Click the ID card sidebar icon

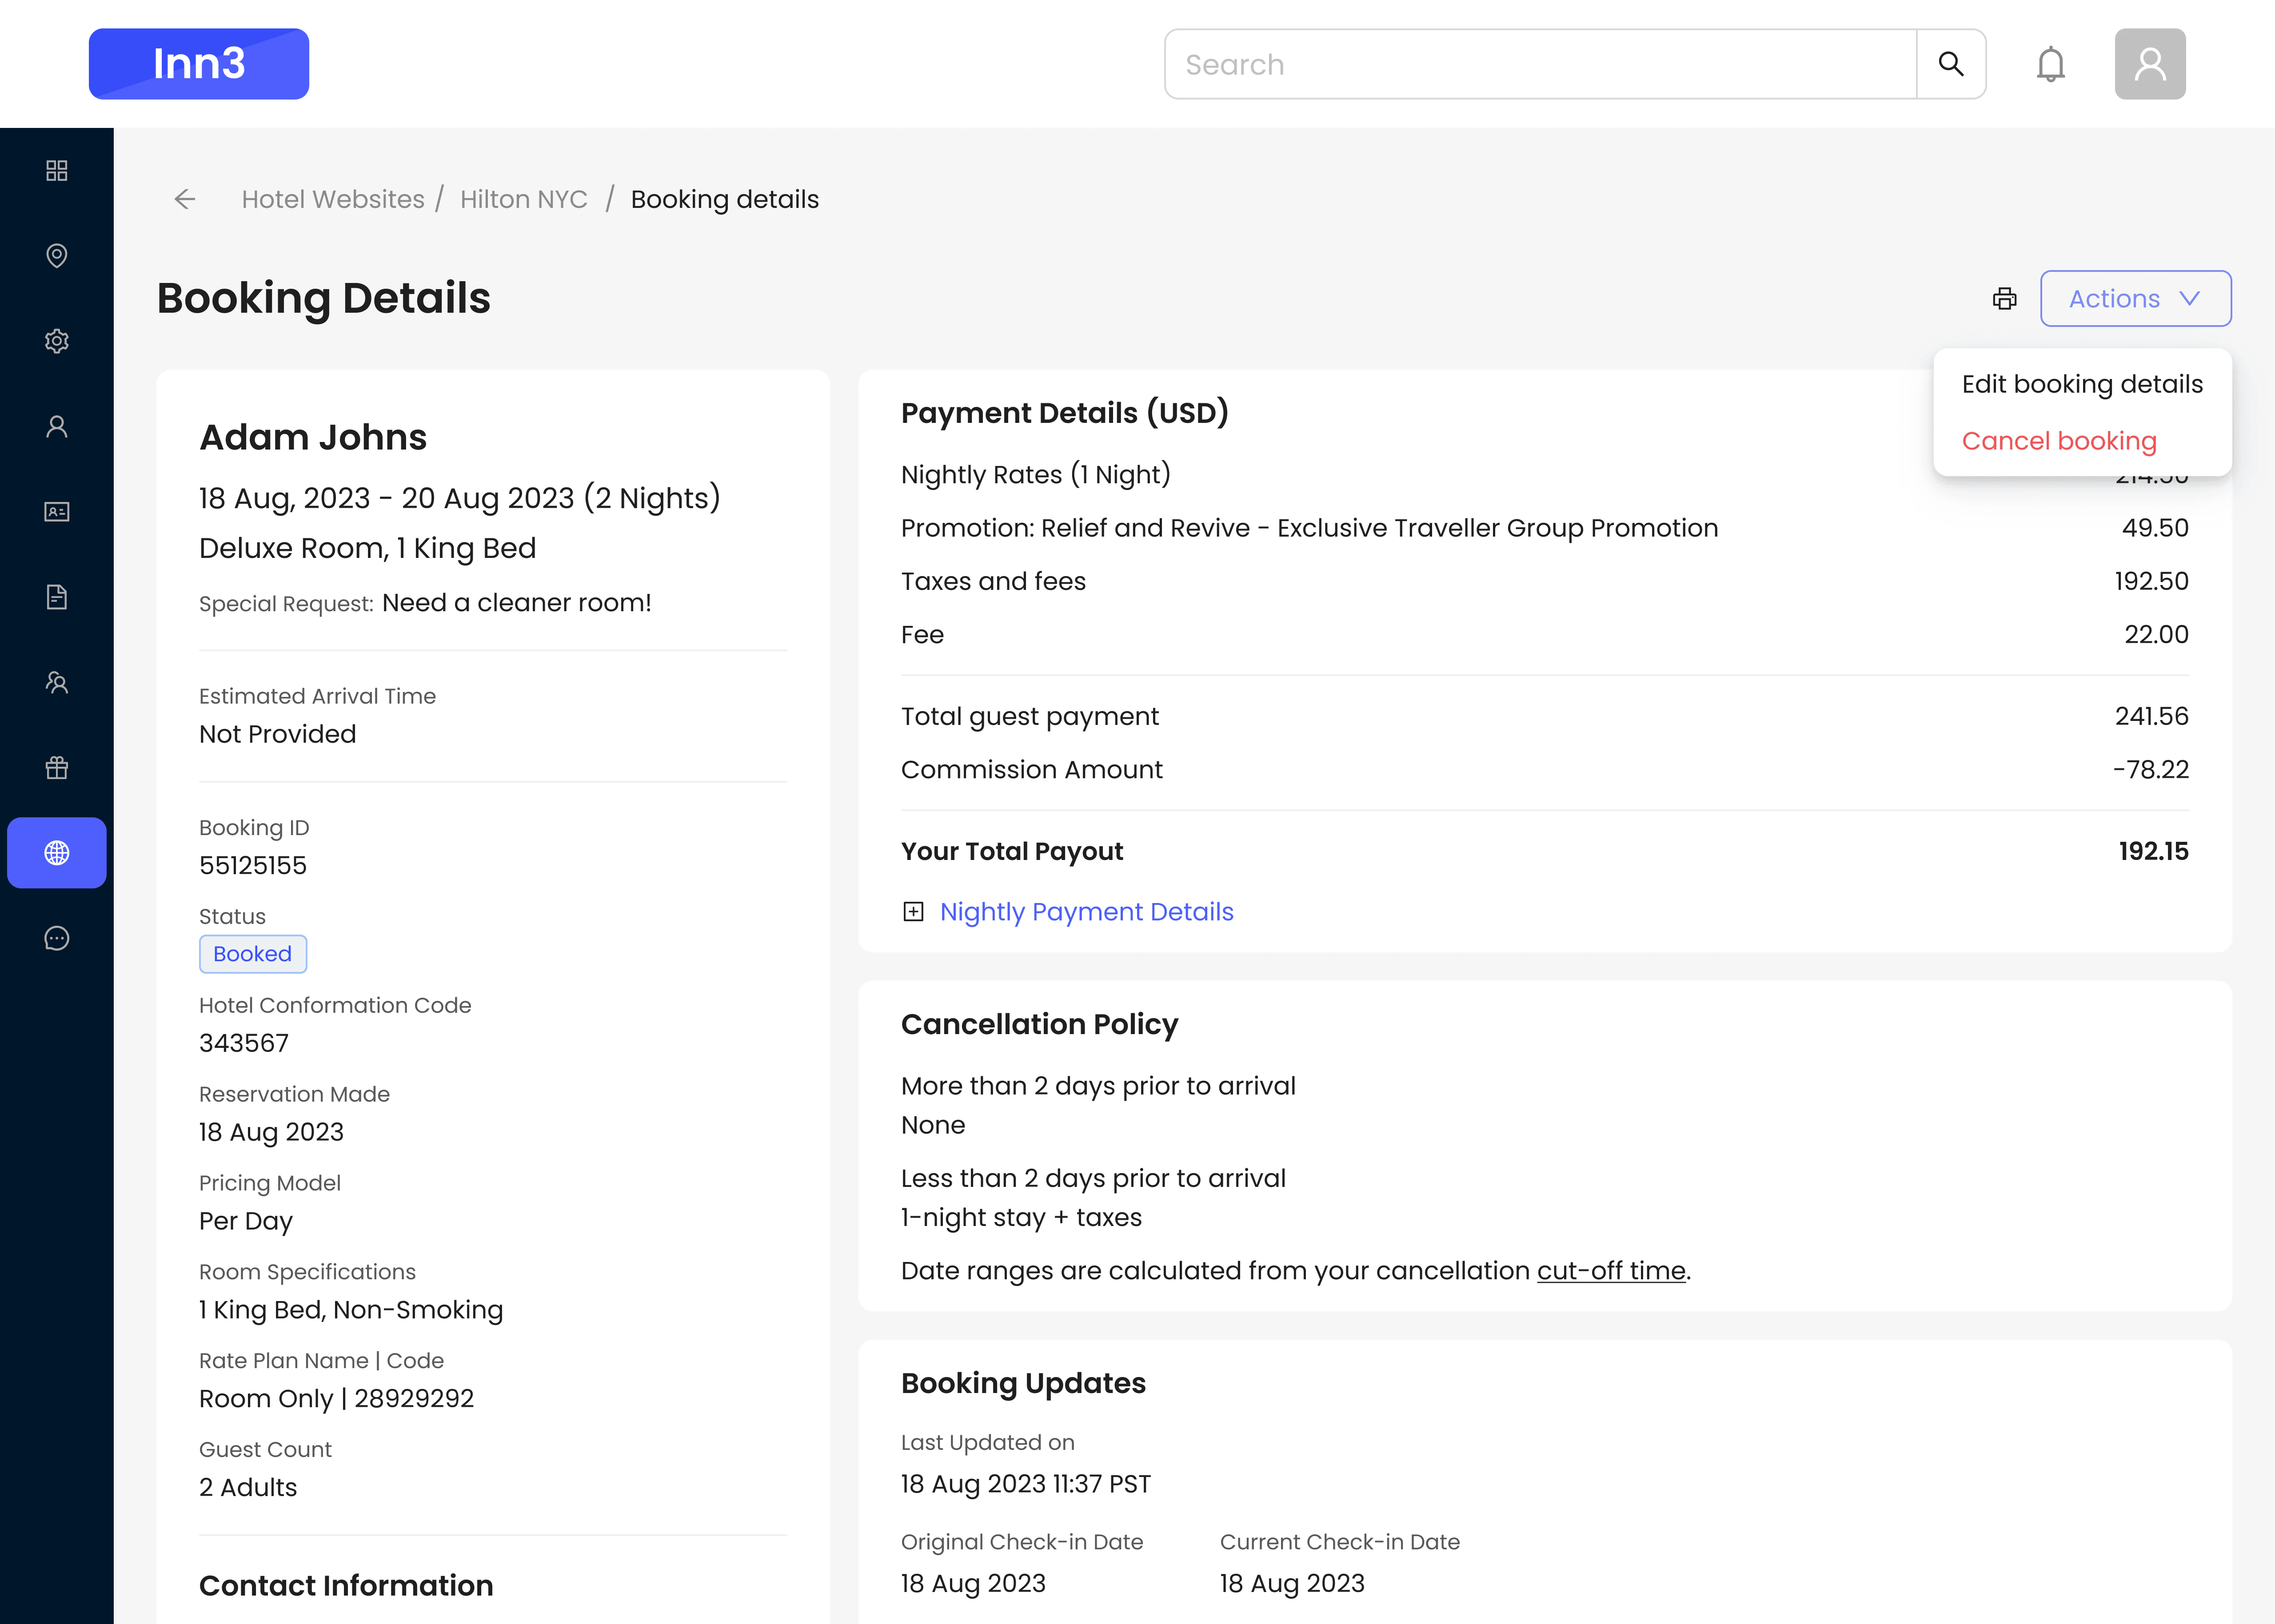point(57,512)
